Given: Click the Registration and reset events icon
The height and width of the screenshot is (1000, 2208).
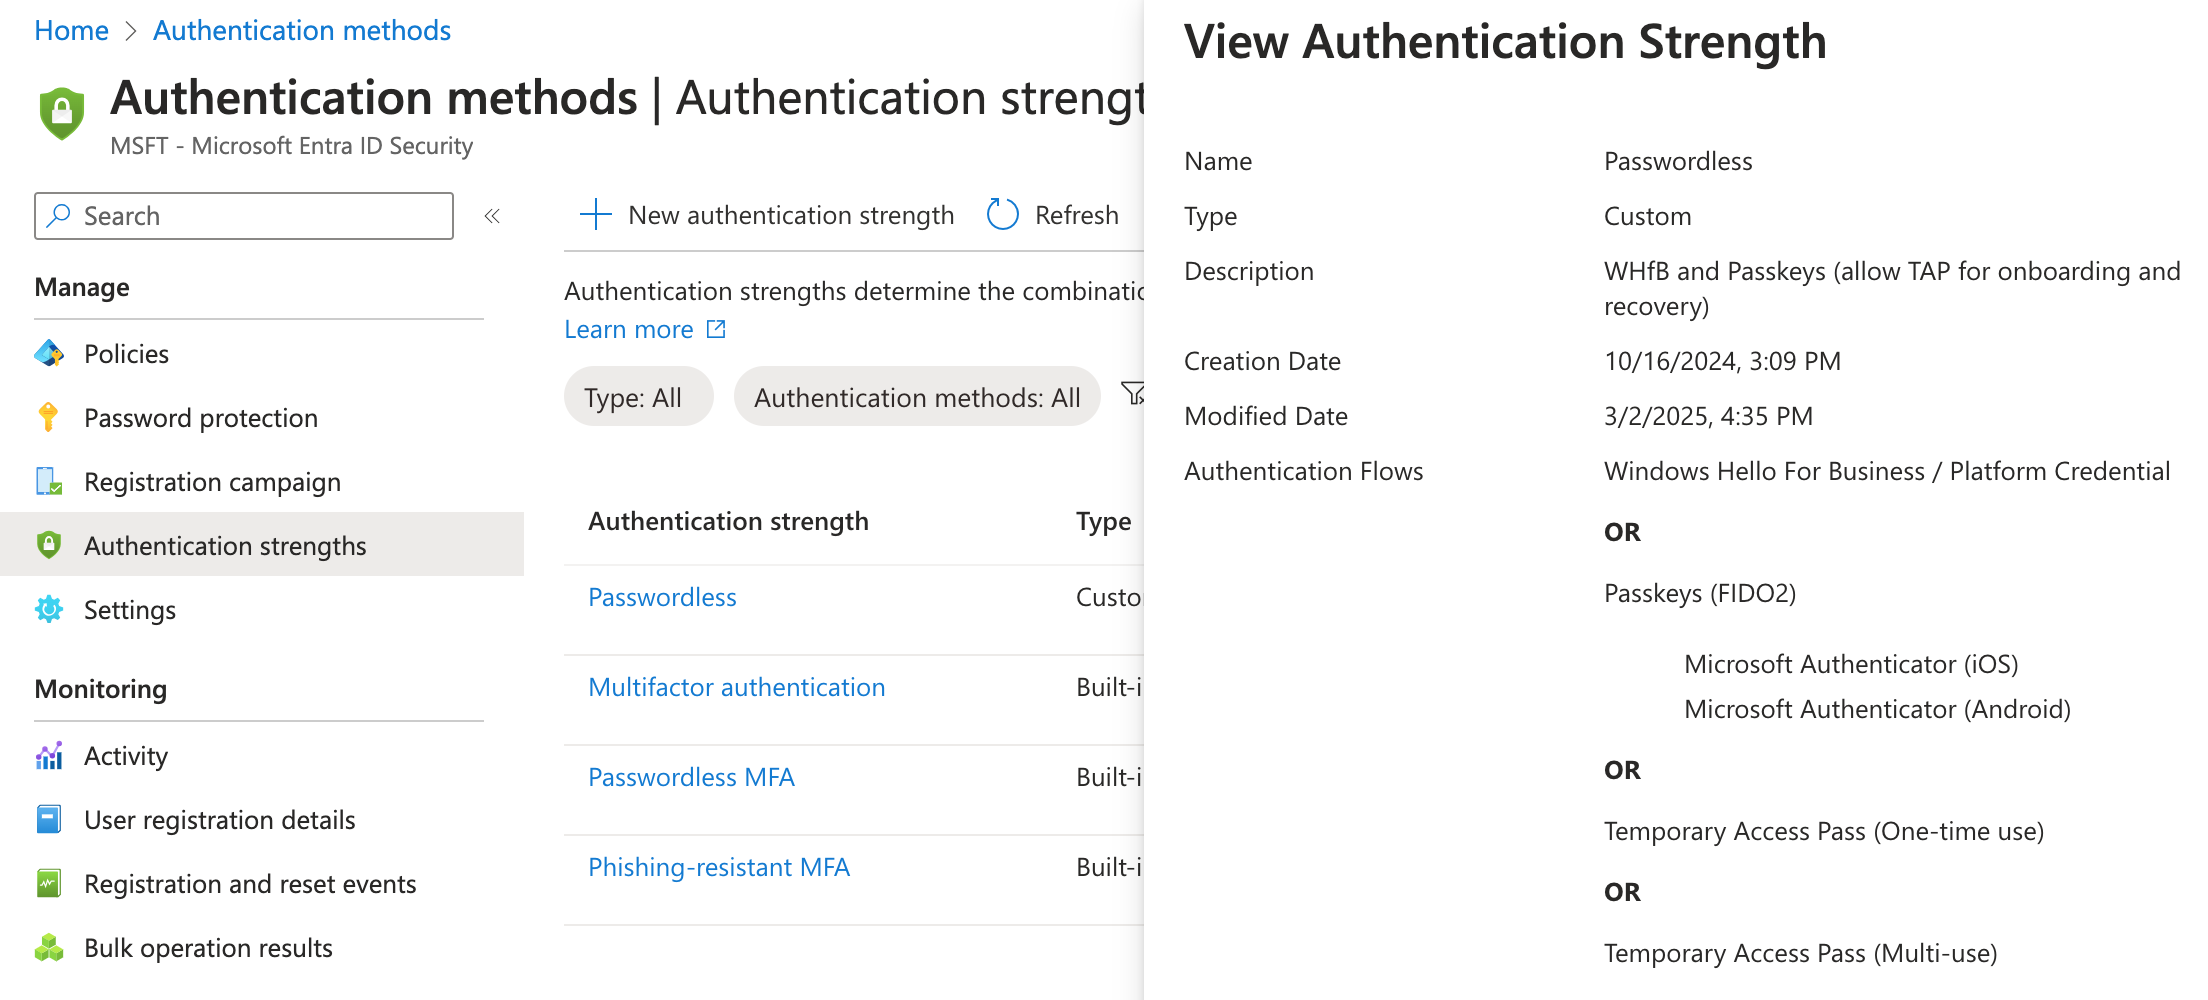Looking at the screenshot, I should (x=49, y=884).
